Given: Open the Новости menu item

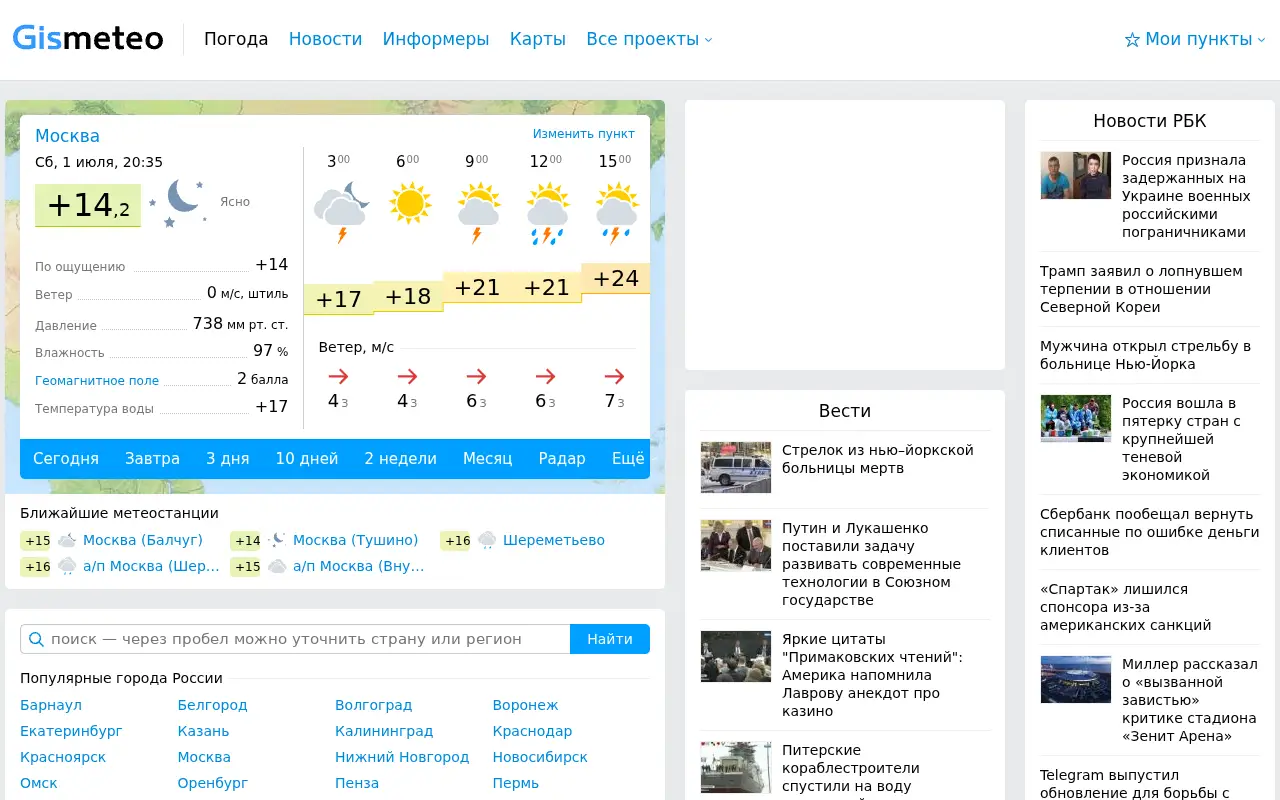Looking at the screenshot, I should pyautogui.click(x=325, y=39).
